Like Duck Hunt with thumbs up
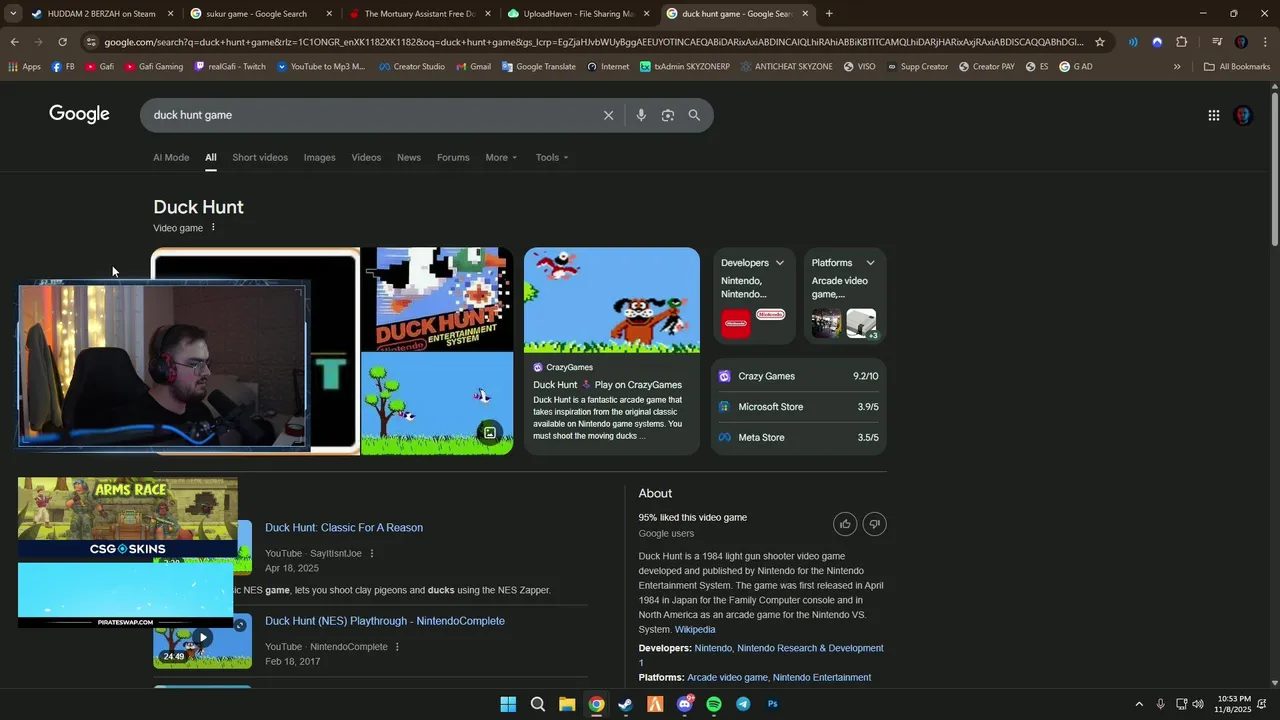 tap(845, 524)
